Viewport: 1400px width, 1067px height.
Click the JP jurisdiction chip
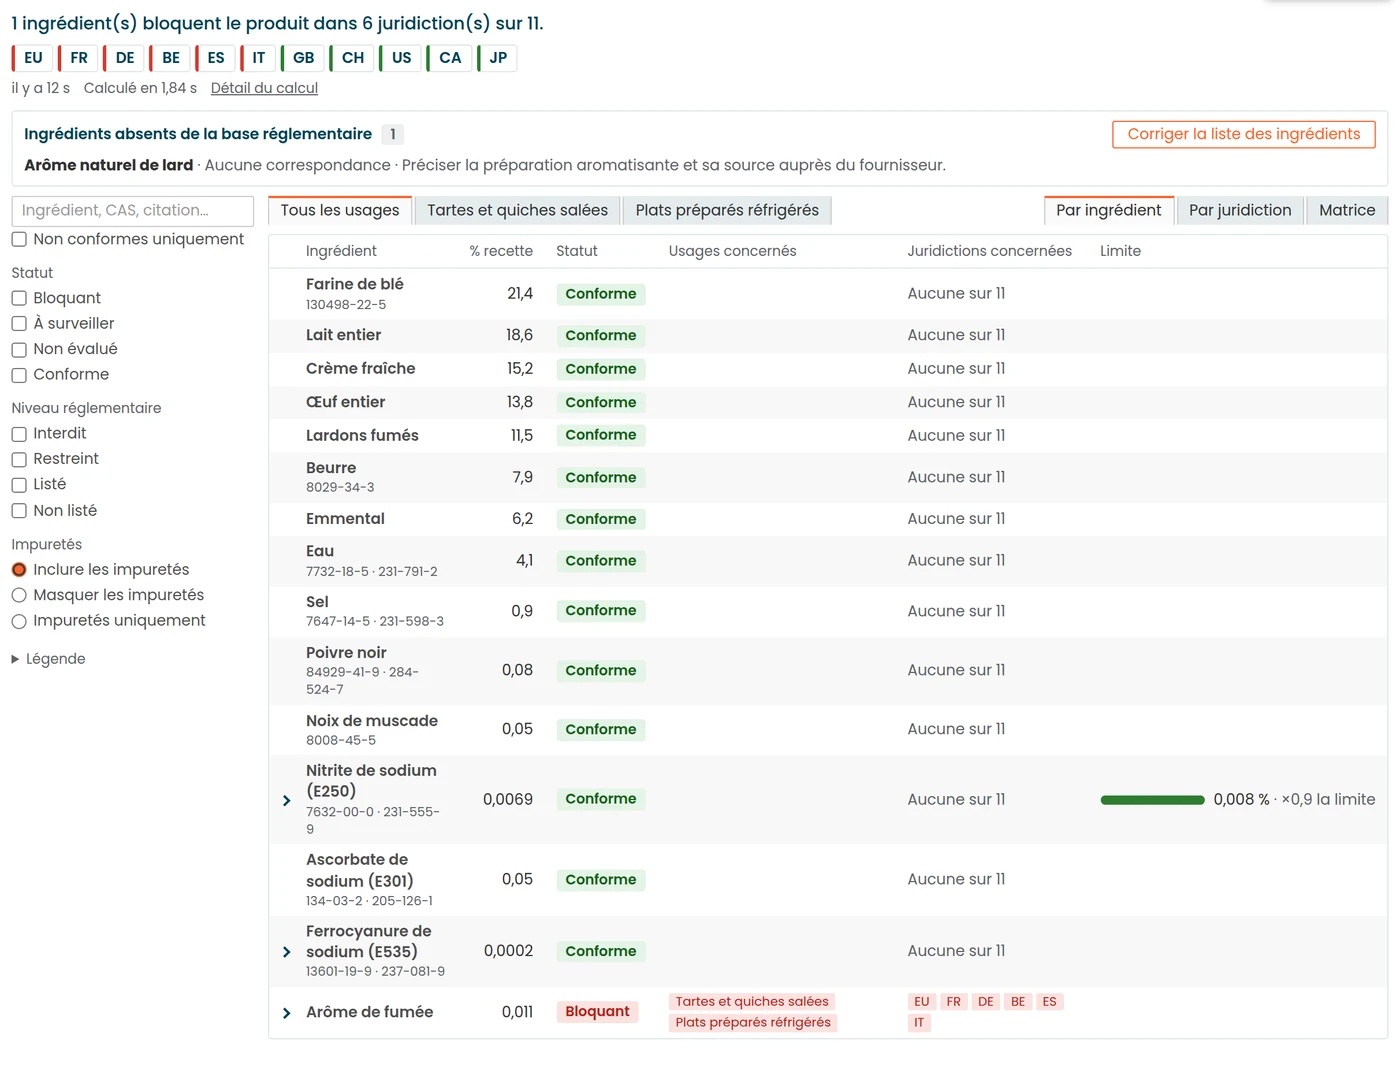click(x=497, y=58)
